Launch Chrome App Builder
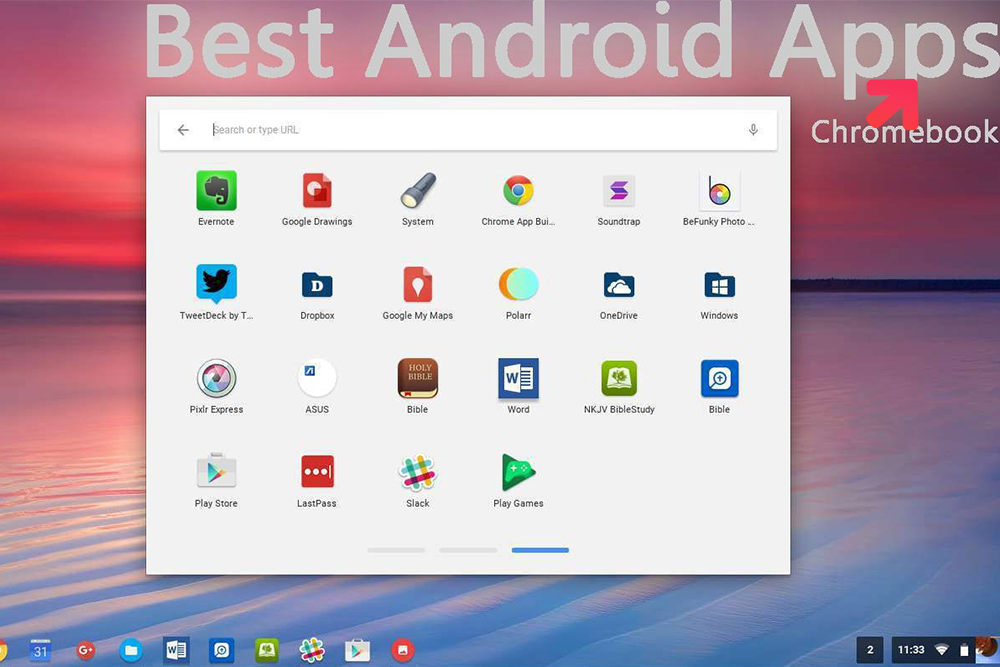The height and width of the screenshot is (667, 1000). tap(518, 191)
